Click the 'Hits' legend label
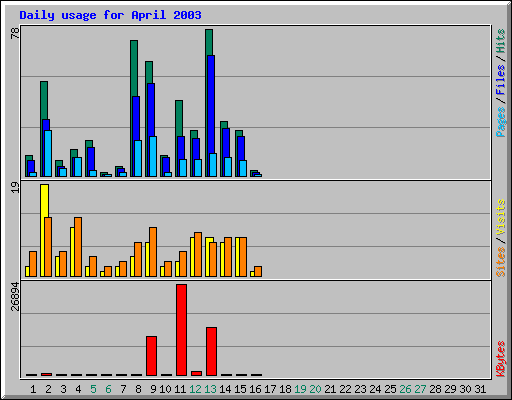Viewport: 512px width, 400px height. (x=500, y=41)
